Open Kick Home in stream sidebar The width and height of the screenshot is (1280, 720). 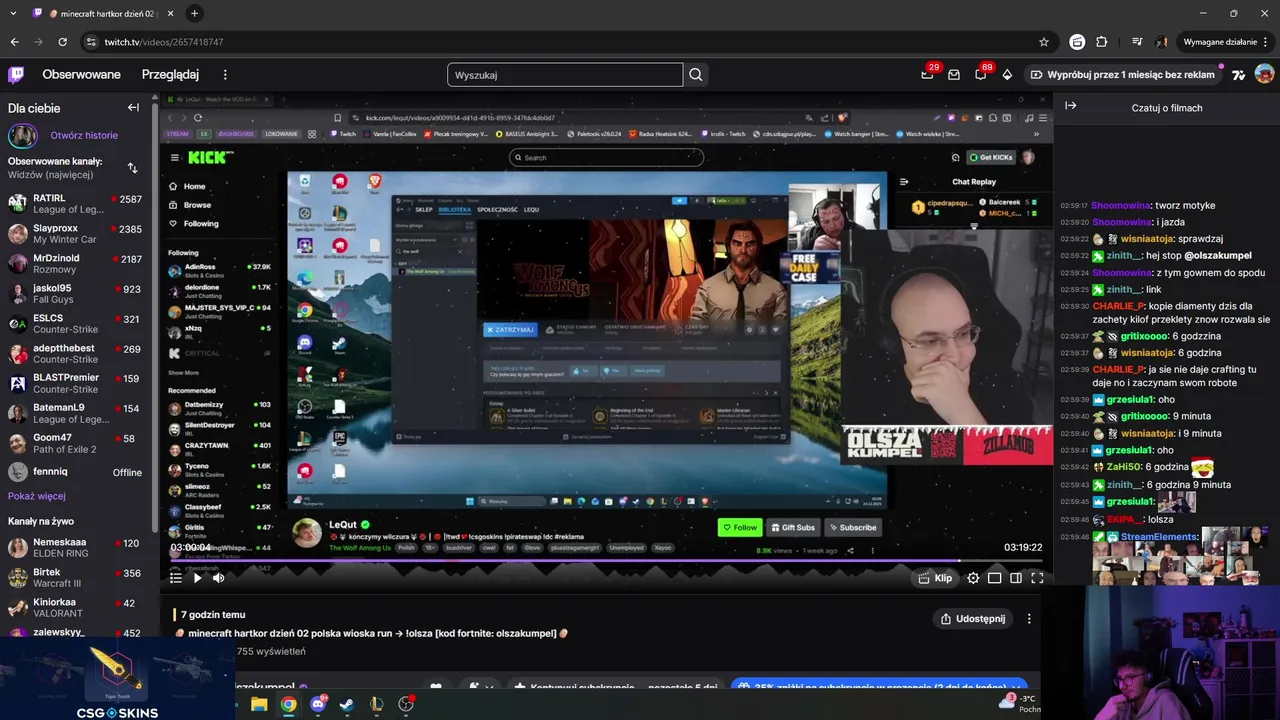point(187,186)
